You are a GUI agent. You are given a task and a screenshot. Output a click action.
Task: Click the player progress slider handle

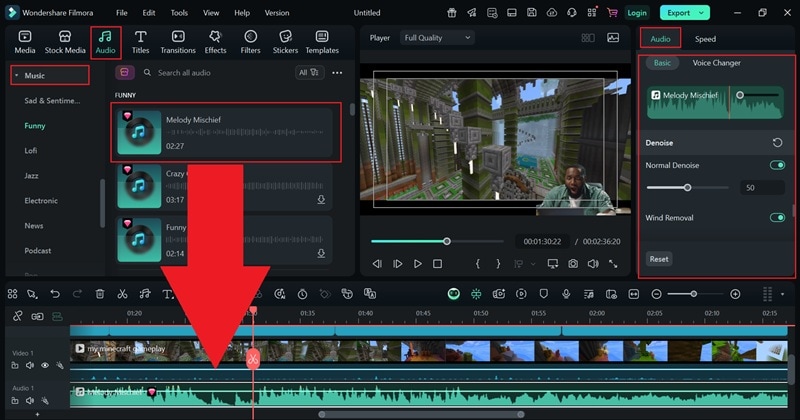(x=447, y=241)
